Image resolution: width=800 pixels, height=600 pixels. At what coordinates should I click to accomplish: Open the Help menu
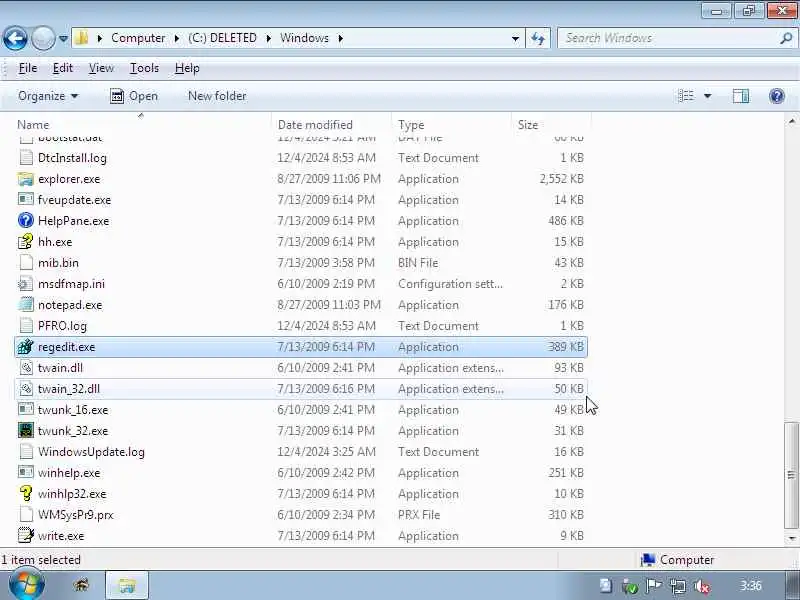click(x=187, y=68)
